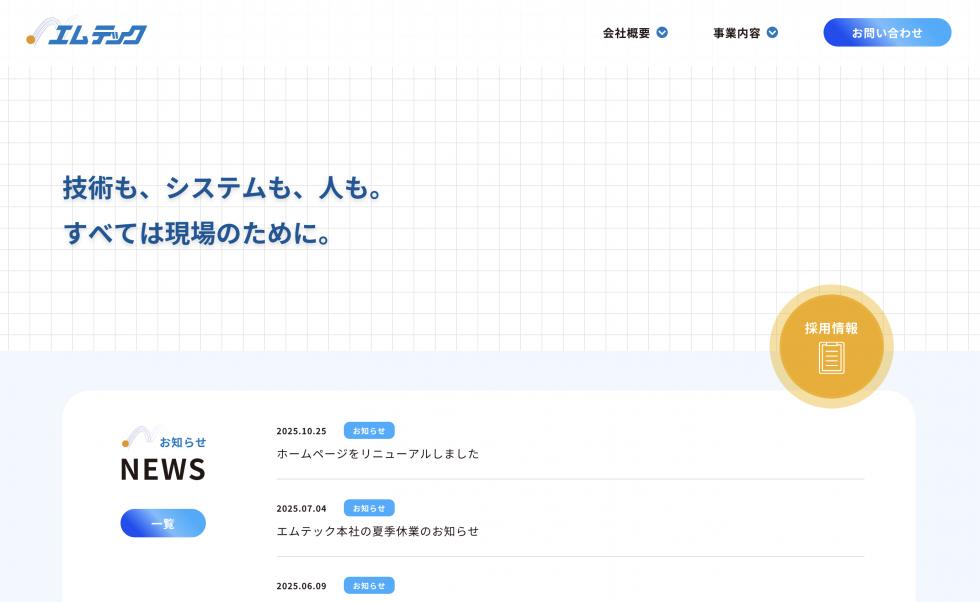
Task: Click the お知らせ badge on the 2025.06.09 entry
Action: 368,585
